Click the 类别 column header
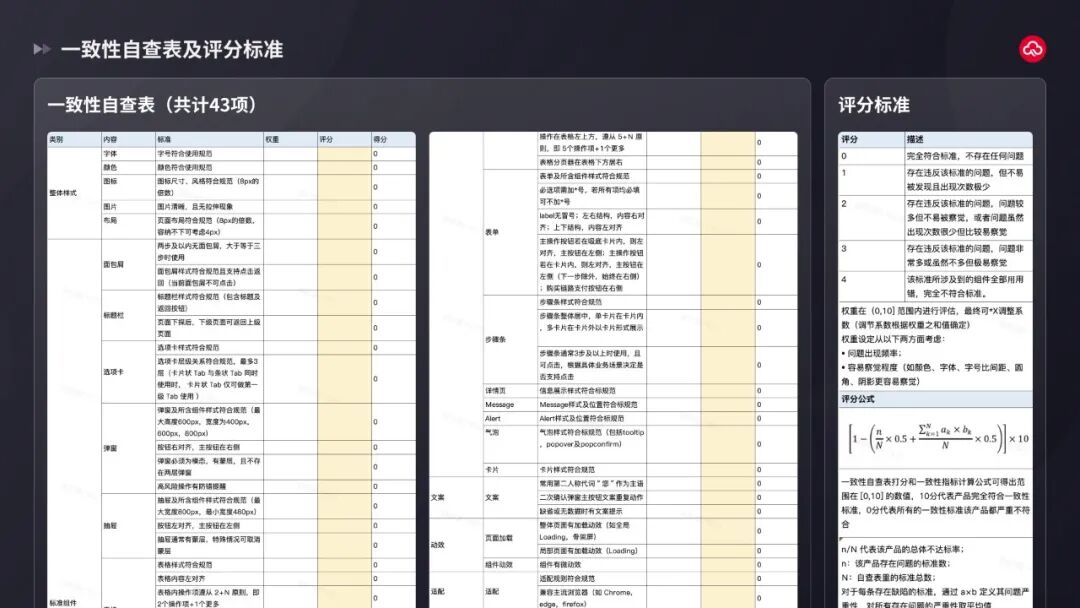Screen dimensions: 1080x608 click(x=74, y=139)
